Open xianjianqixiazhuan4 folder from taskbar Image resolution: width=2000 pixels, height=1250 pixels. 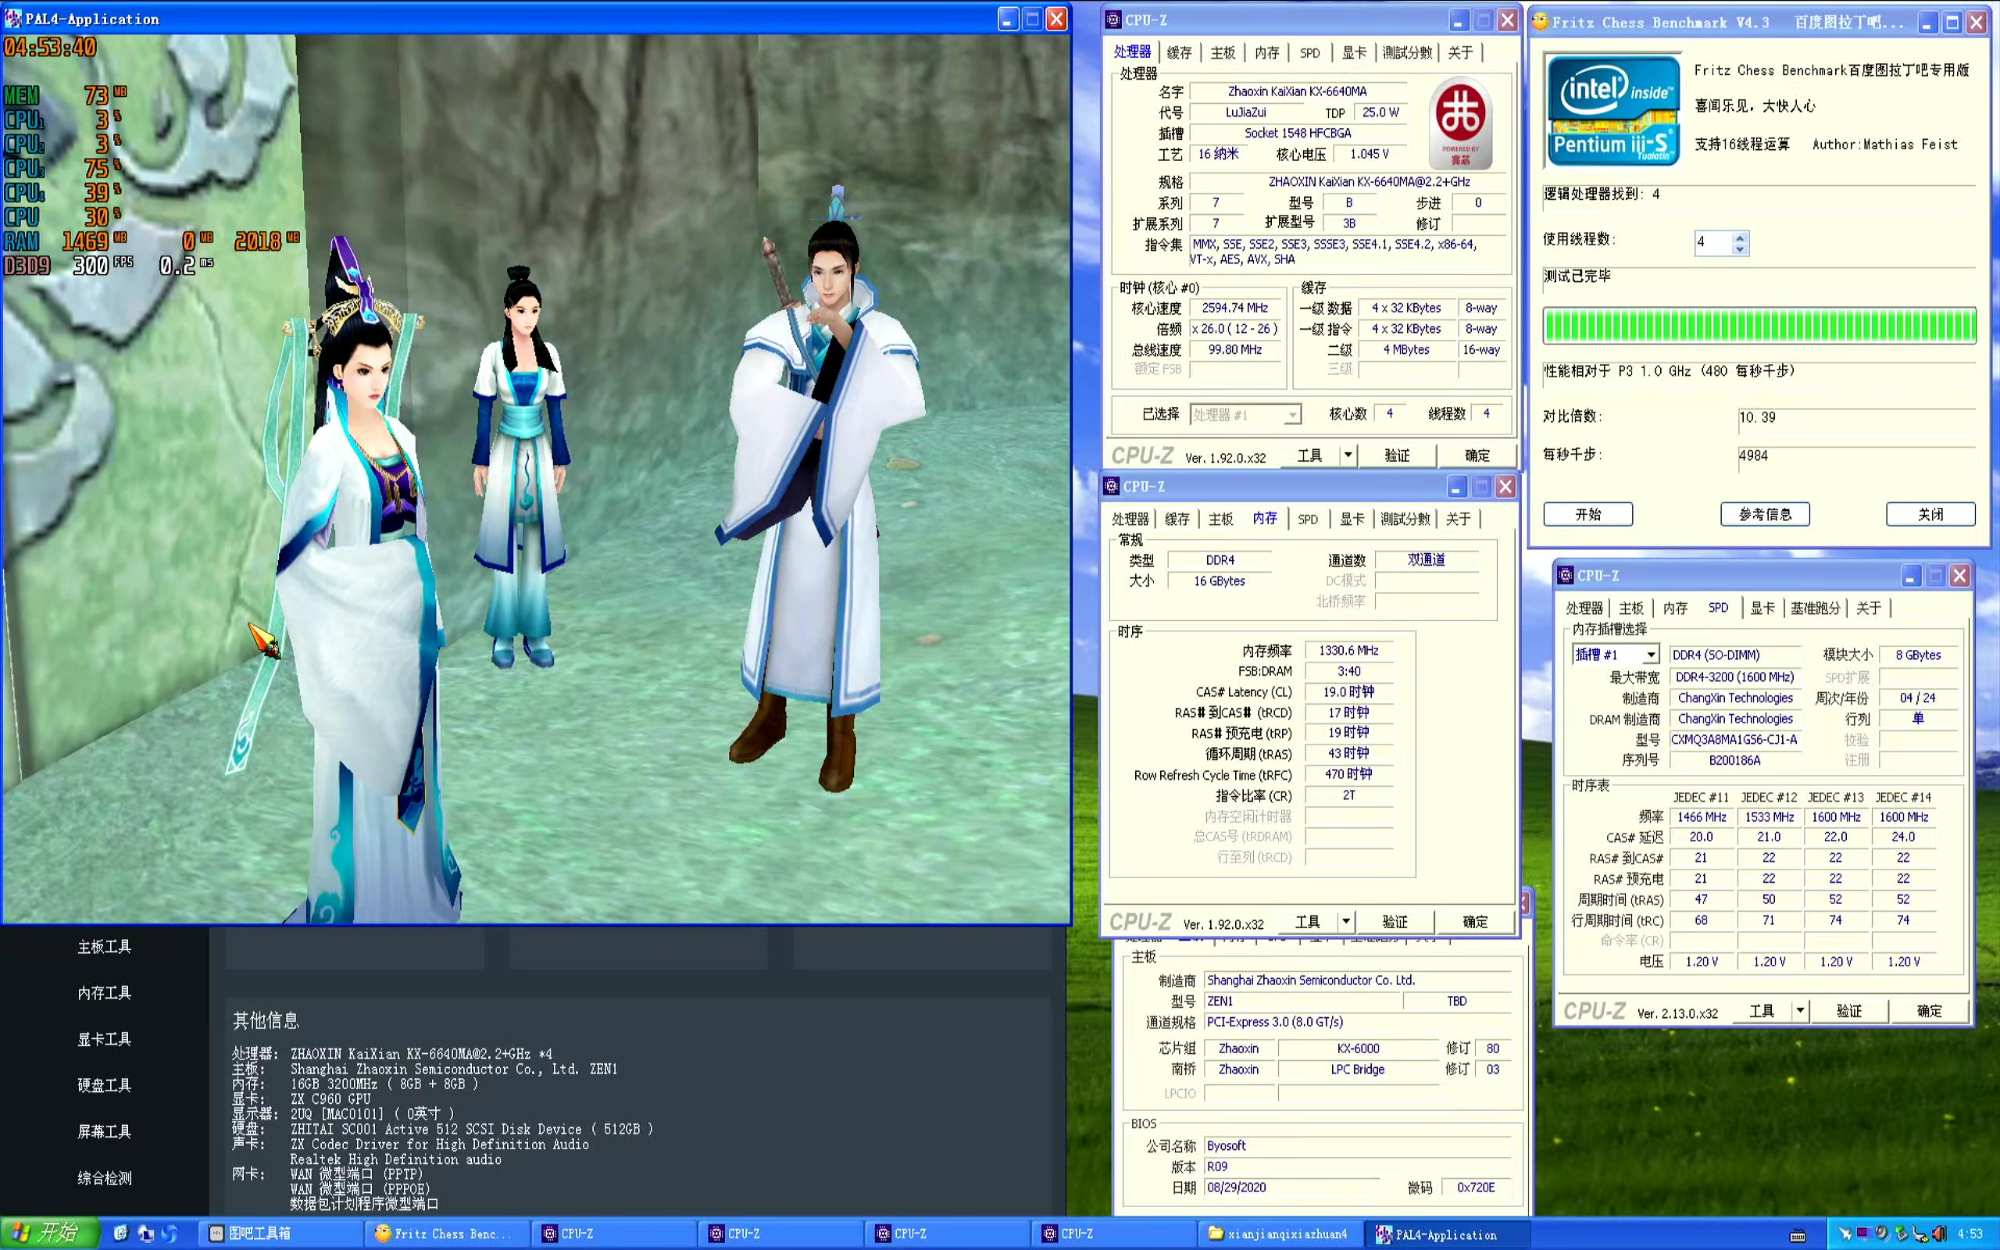tap(1281, 1233)
